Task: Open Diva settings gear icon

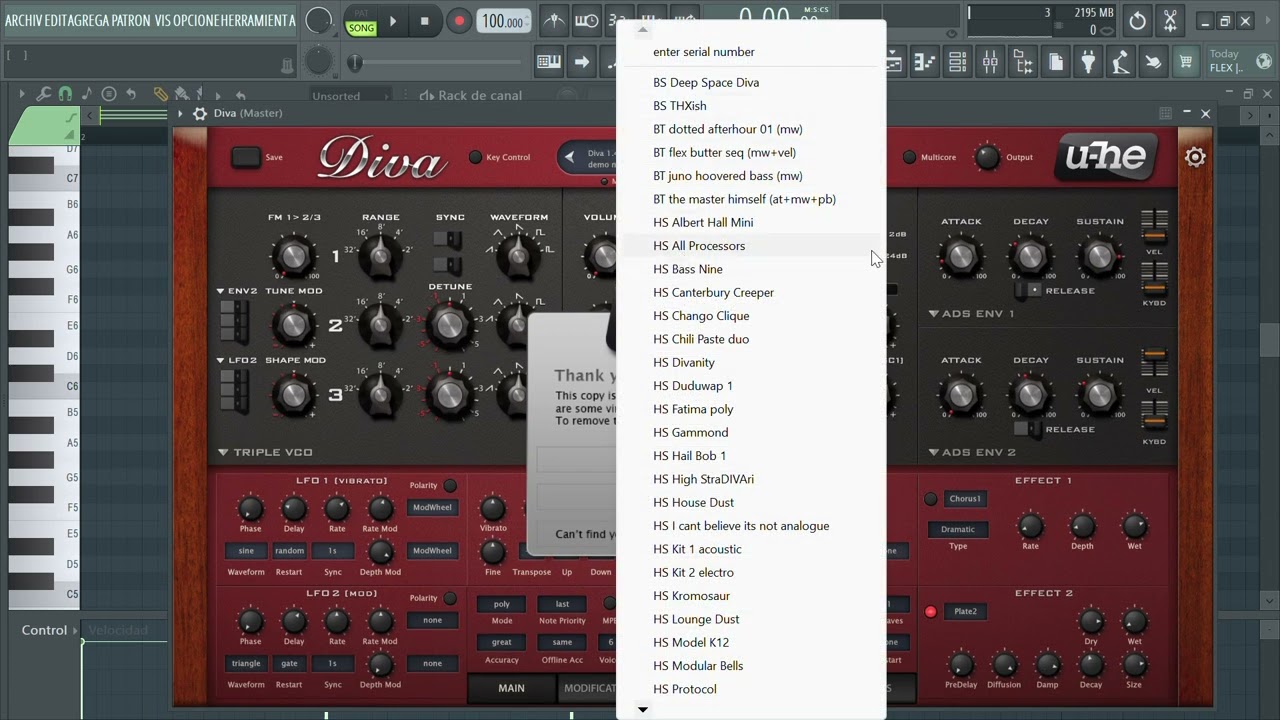Action: [x=1195, y=157]
